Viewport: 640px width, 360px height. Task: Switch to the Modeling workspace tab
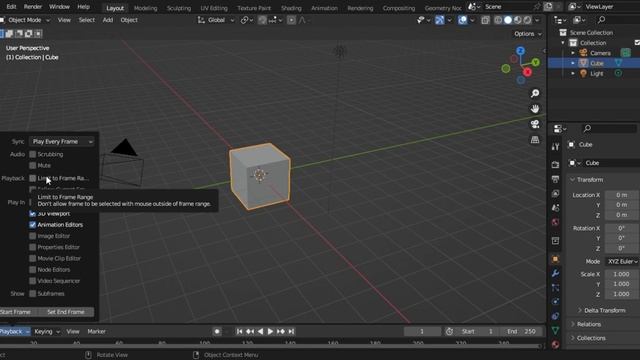pyautogui.click(x=145, y=8)
